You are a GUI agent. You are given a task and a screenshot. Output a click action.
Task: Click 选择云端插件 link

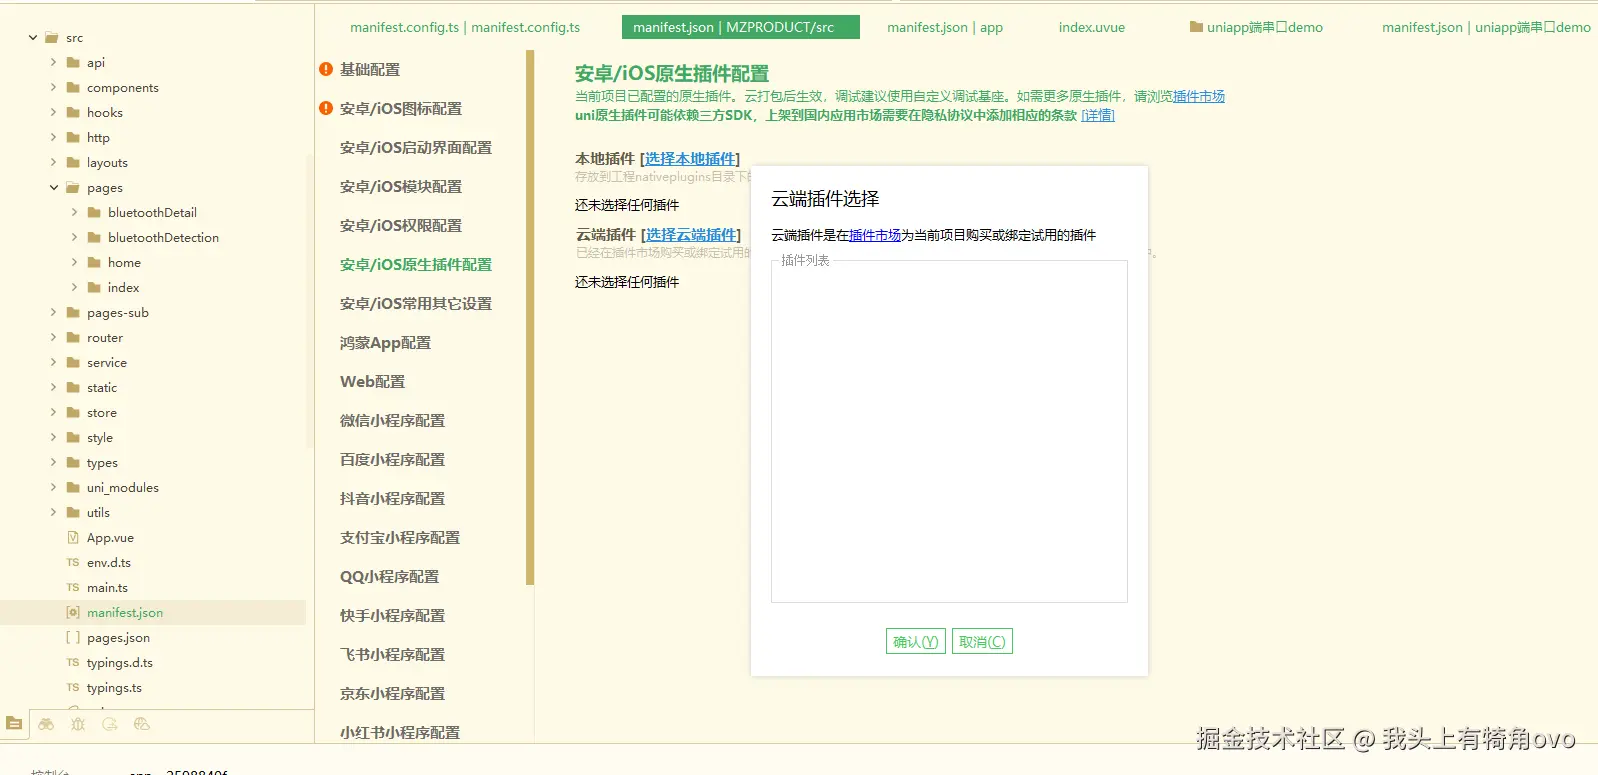coord(691,234)
